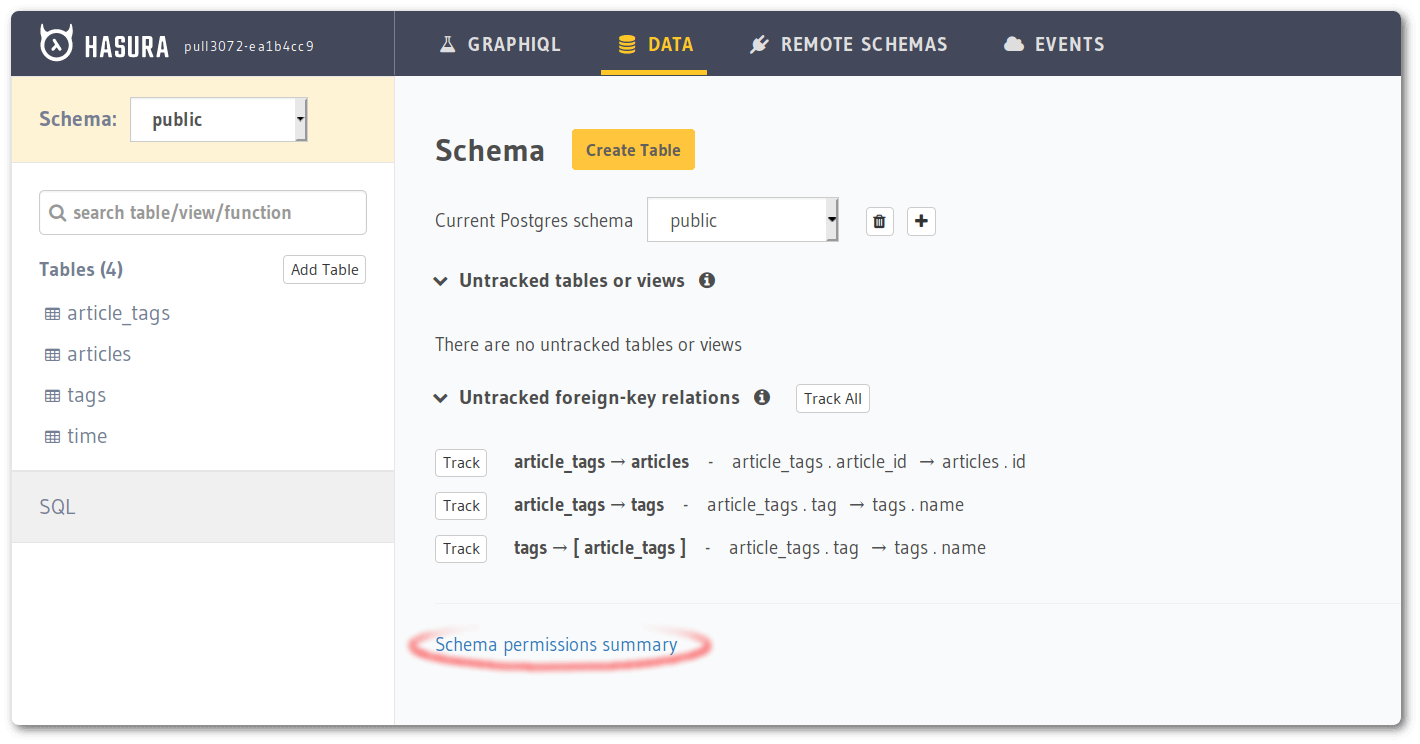Click the articles table icon in sidebar
Viewport: 1420px width, 744px height.
52,353
